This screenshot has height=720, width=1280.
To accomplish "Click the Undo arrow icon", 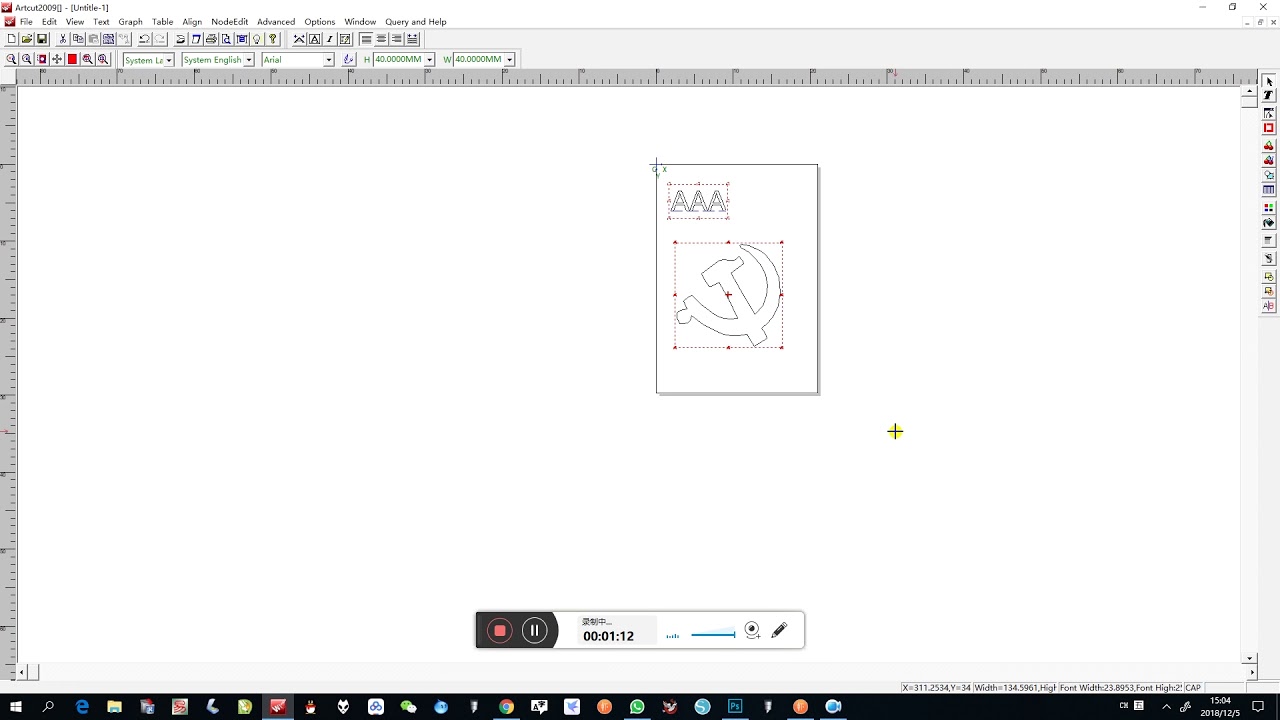I will point(144,39).
